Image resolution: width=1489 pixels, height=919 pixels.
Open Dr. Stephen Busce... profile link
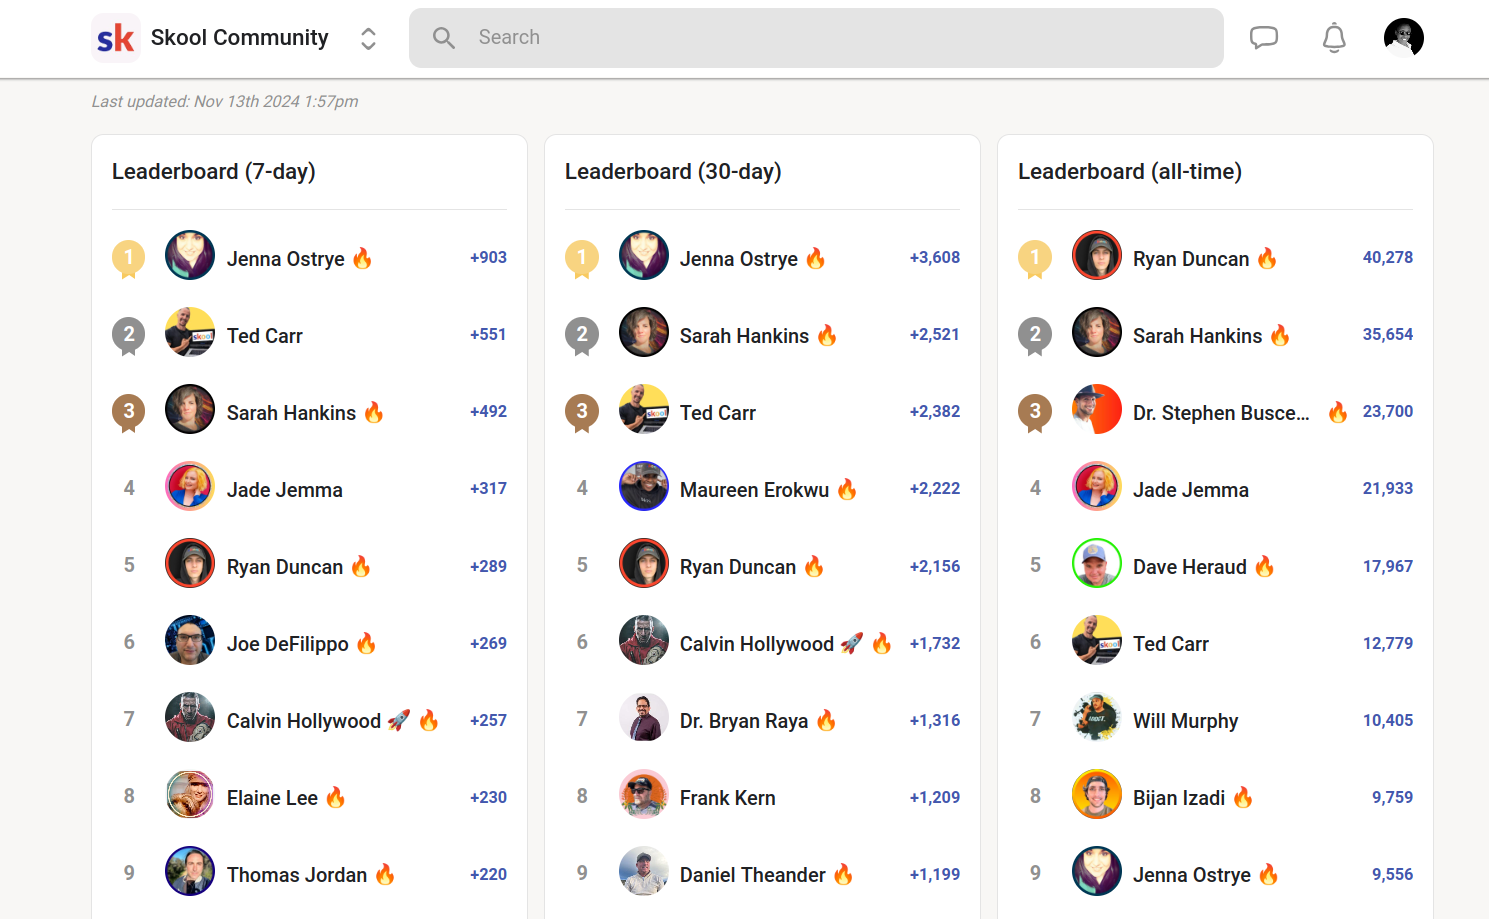(1221, 413)
